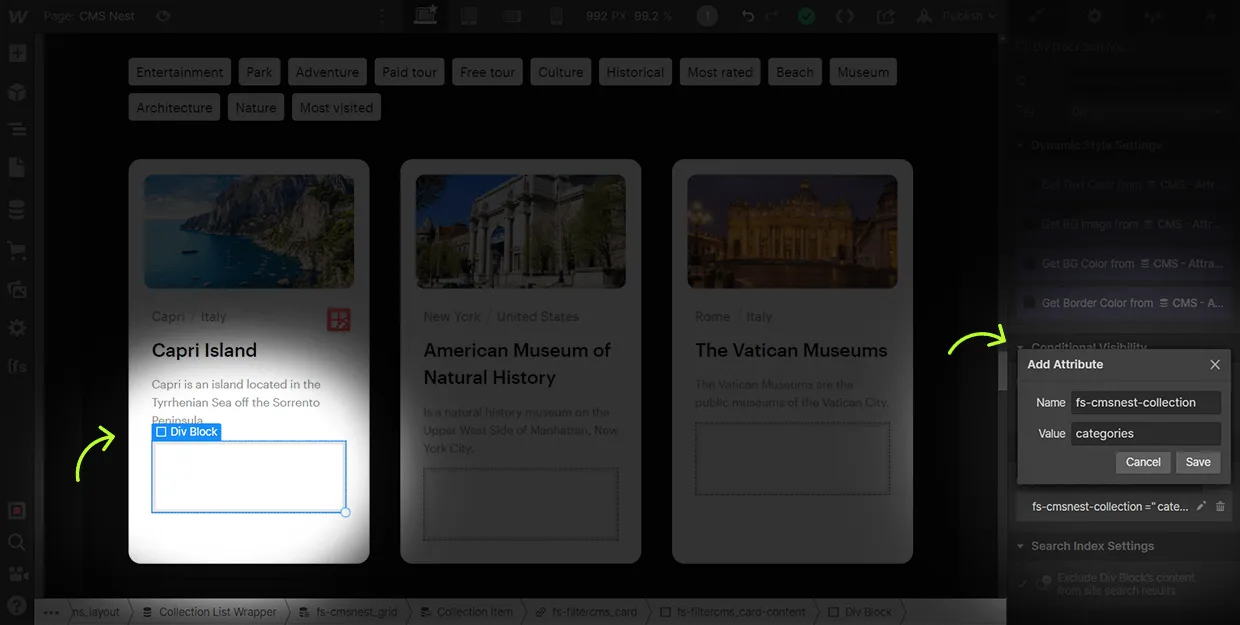Image resolution: width=1240 pixels, height=625 pixels.
Task: Open the canvas options three-dot menu
Action: [x=380, y=16]
